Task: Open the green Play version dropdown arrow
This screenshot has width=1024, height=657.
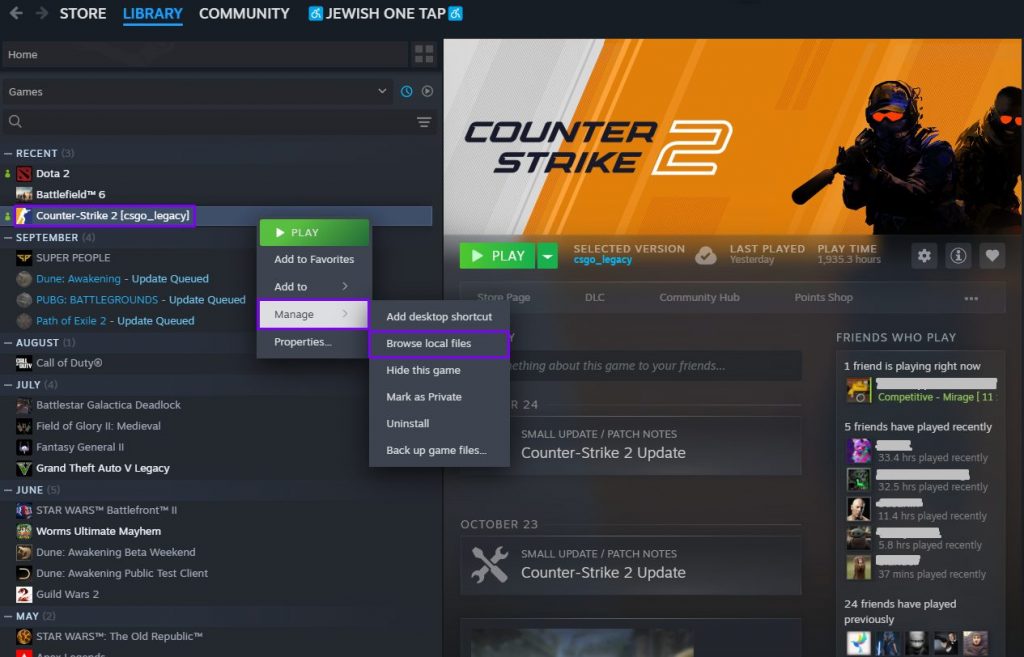Action: [x=547, y=256]
